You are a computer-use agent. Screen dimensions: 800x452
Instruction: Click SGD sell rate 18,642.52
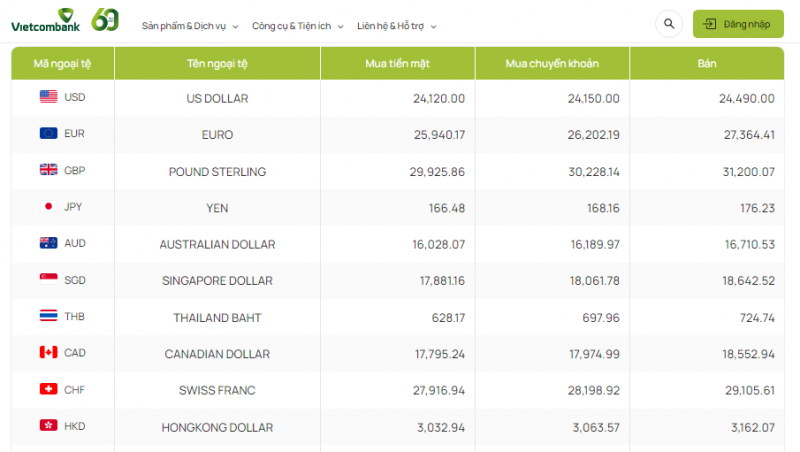point(748,281)
